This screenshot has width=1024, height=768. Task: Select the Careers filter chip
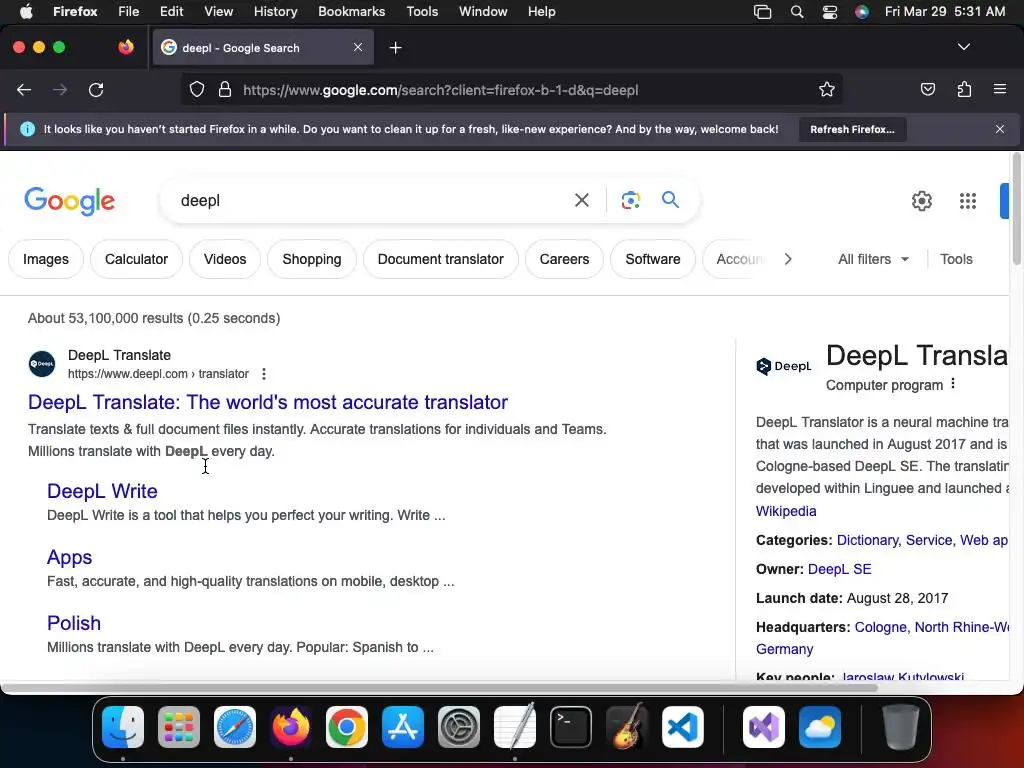click(x=564, y=259)
